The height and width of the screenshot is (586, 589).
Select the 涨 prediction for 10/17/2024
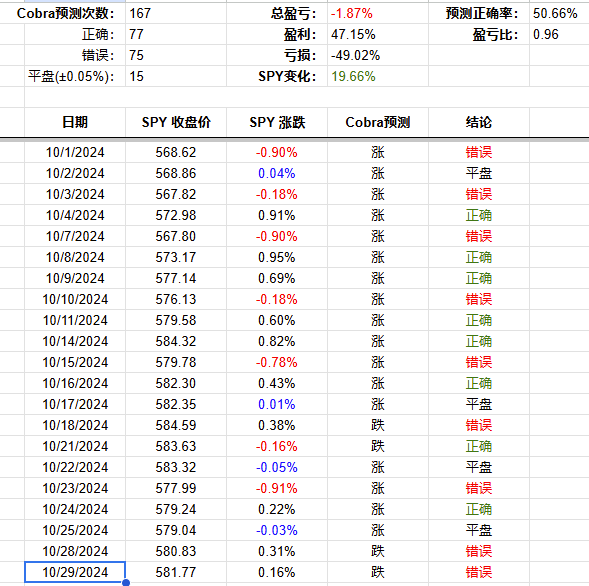pos(378,405)
